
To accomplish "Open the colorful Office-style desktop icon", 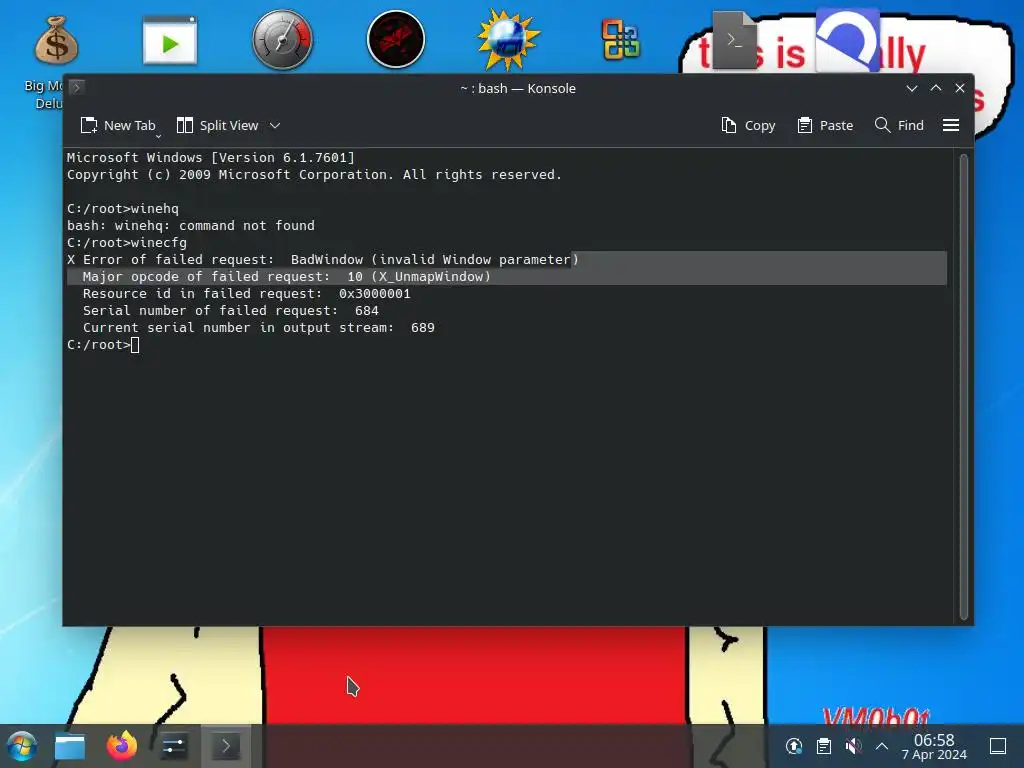I will (x=620, y=40).
